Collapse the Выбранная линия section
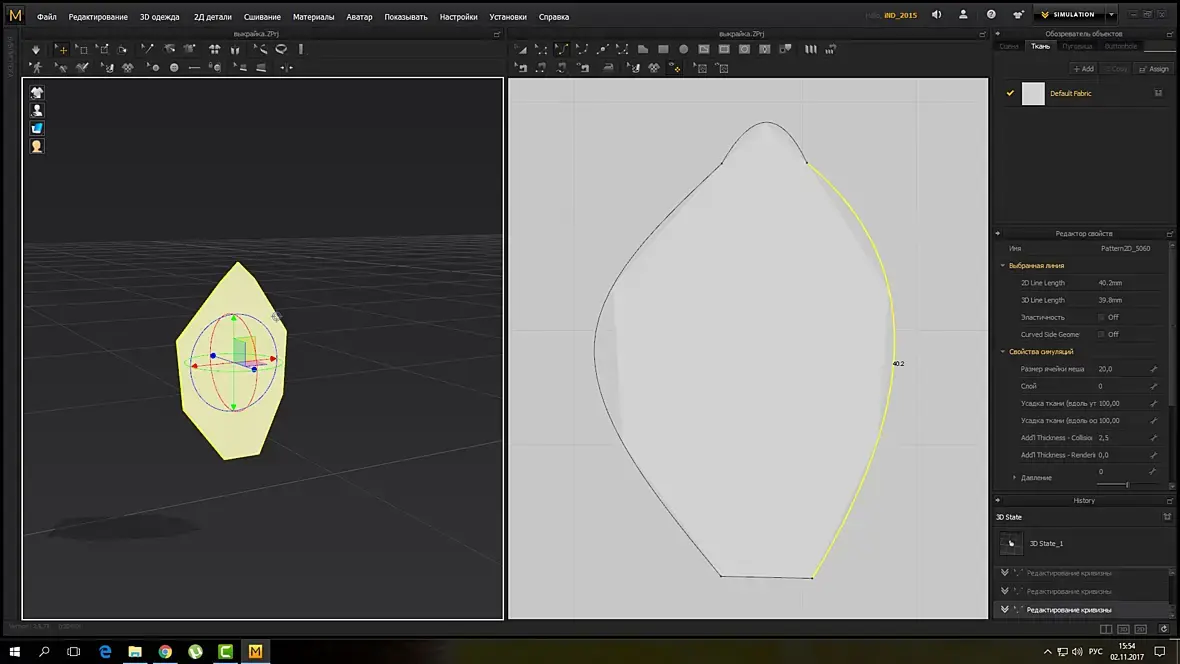Image resolution: width=1180 pixels, height=664 pixels. pos(1002,266)
